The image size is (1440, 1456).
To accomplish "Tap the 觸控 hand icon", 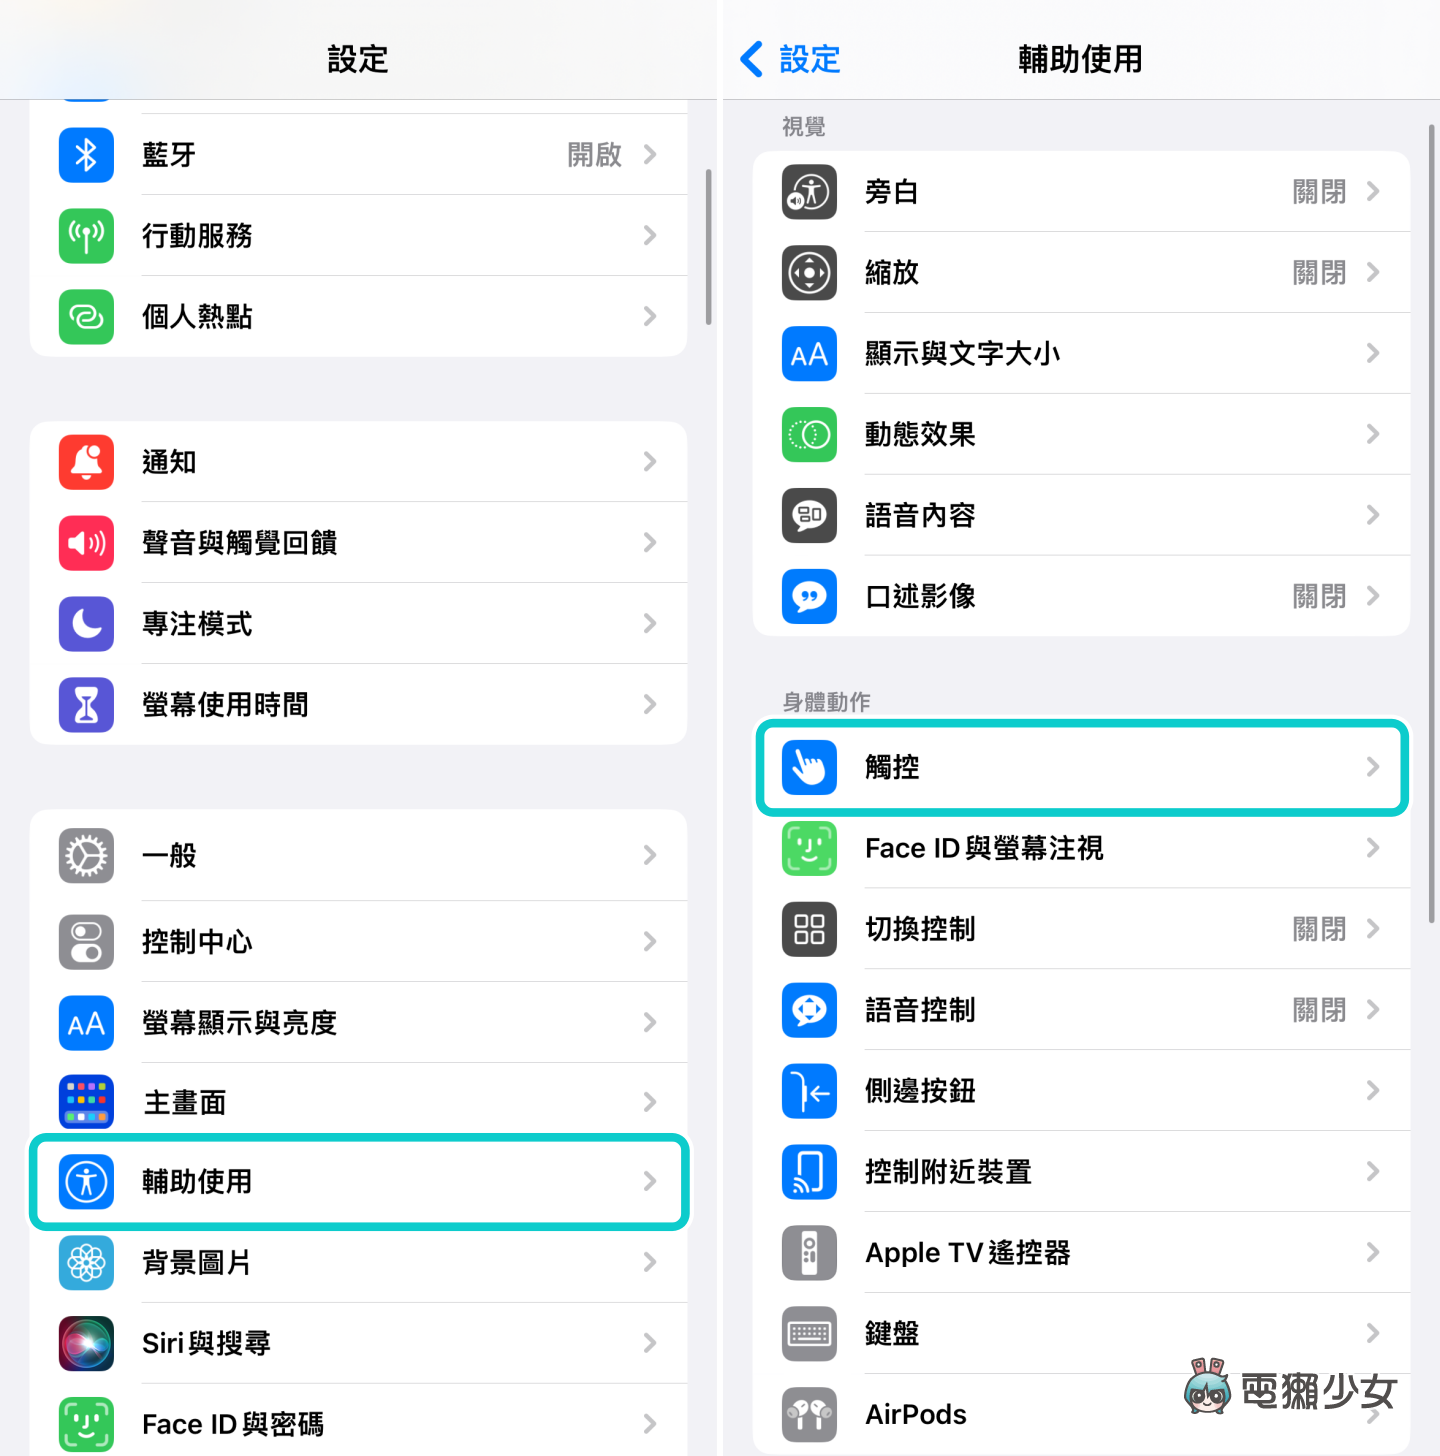I will [809, 767].
